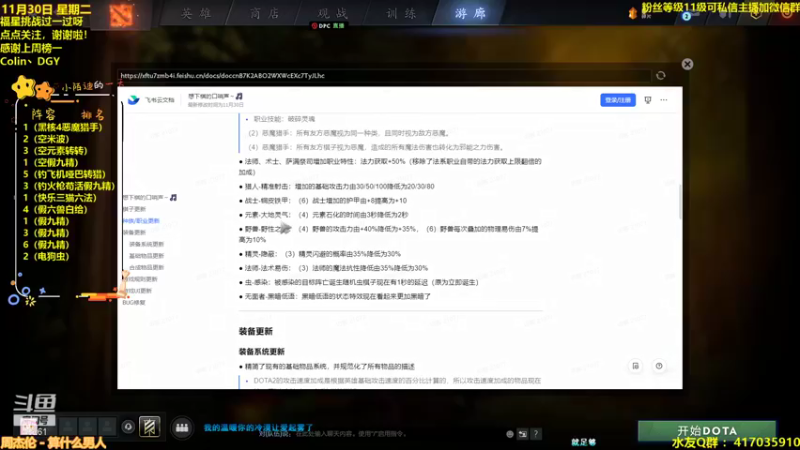The height and width of the screenshot is (450, 800).
Task: Switch to the 观战 (Watch) tab
Action: coord(333,13)
